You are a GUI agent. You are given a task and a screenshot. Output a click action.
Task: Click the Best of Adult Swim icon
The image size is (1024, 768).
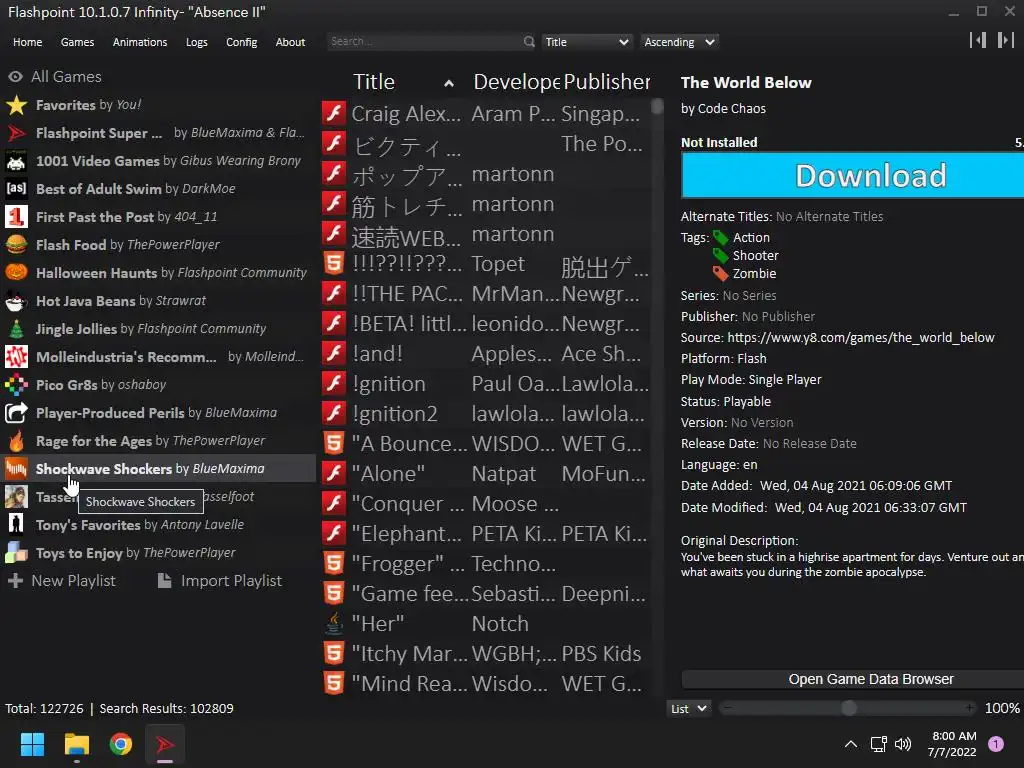[16, 189]
